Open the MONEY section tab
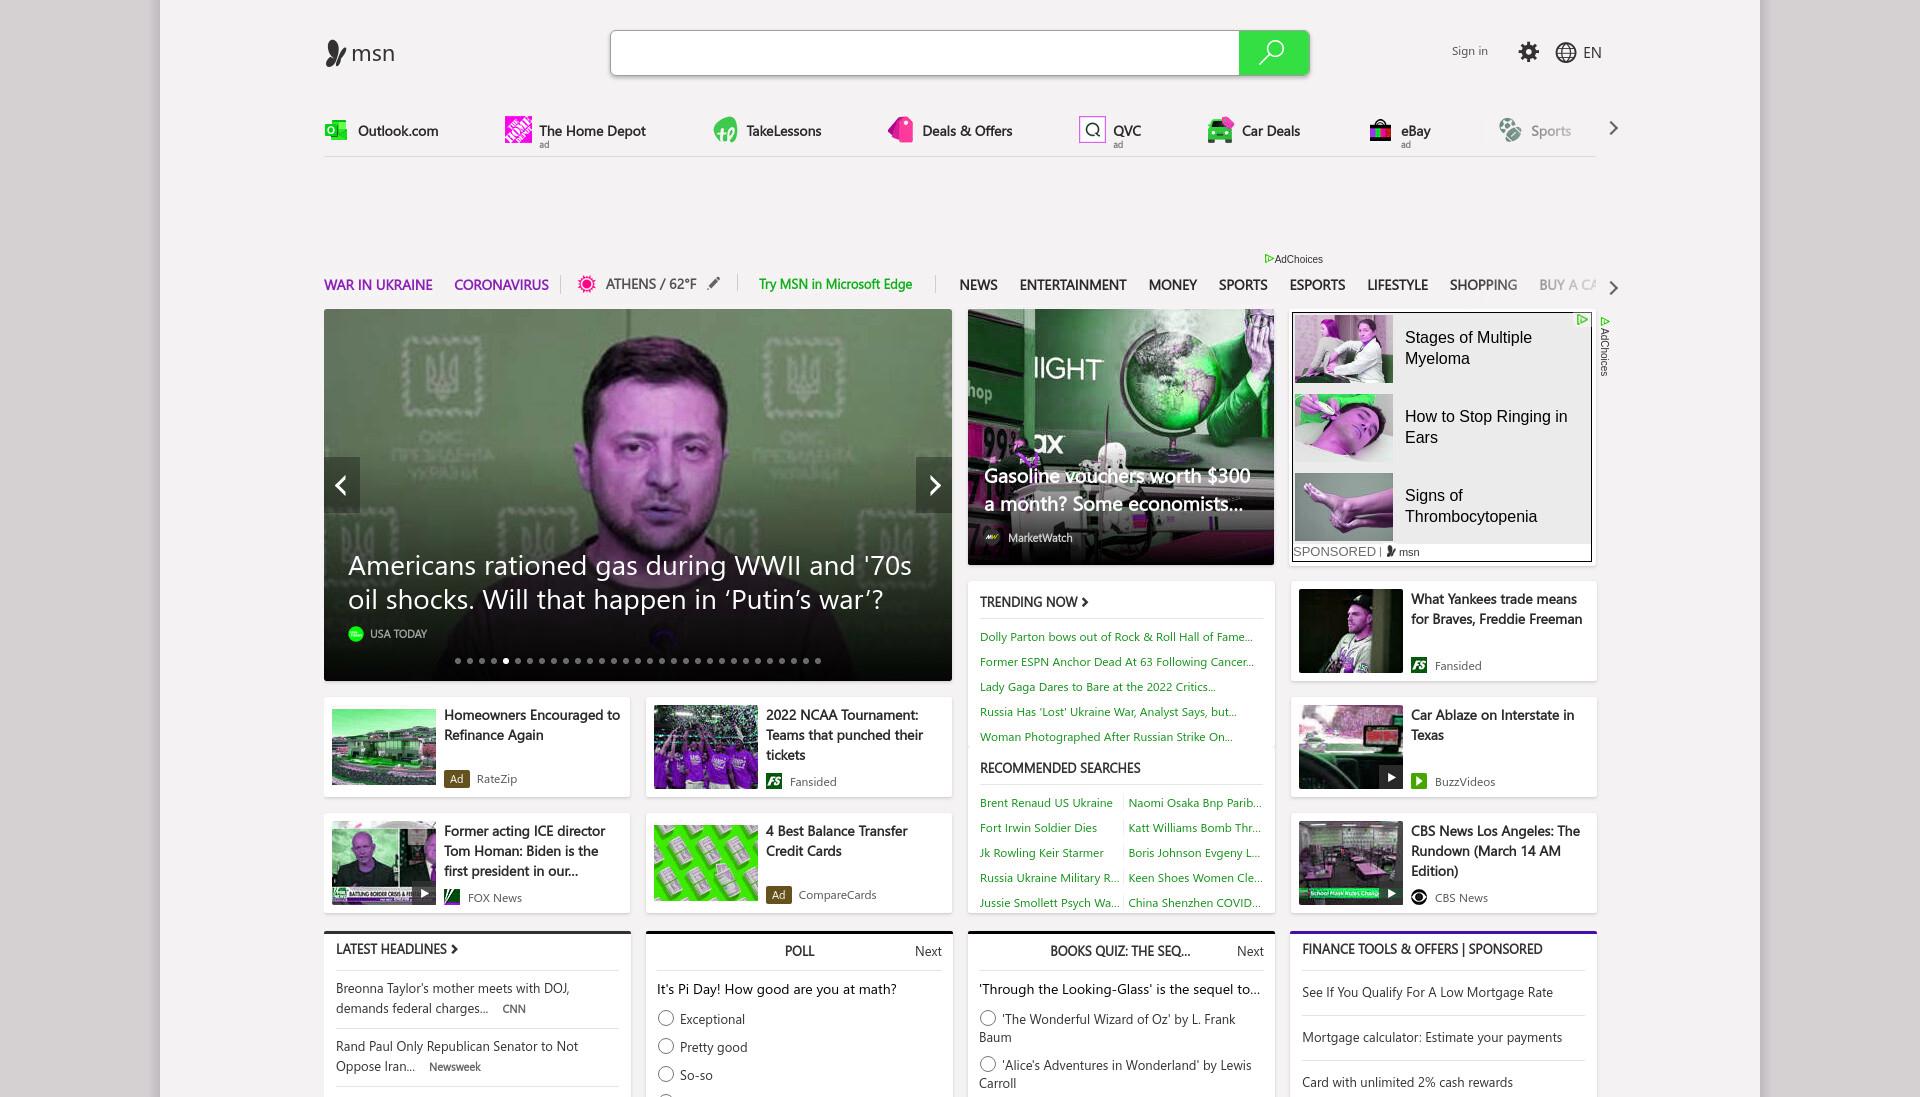 click(x=1172, y=284)
